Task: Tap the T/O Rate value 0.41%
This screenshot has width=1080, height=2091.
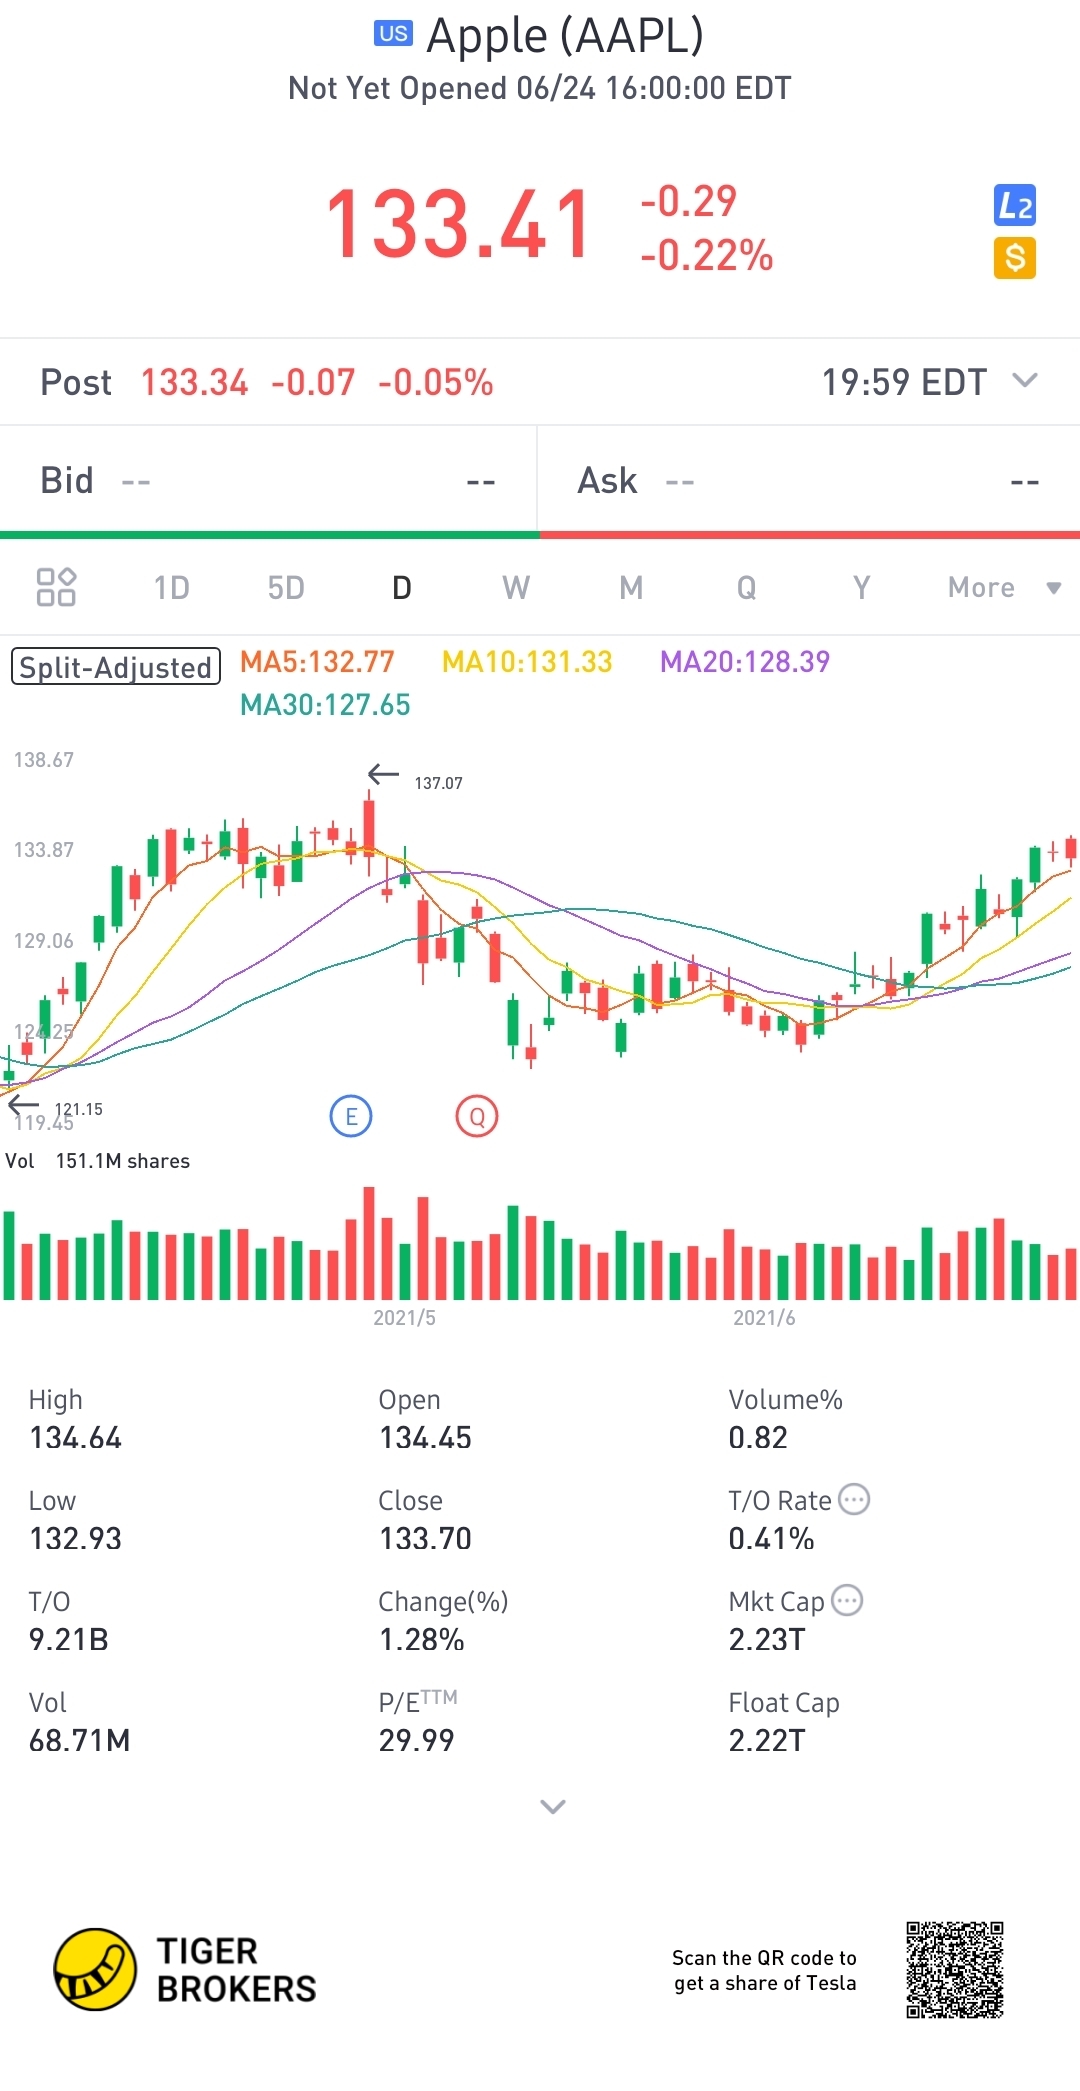Action: 771,1539
